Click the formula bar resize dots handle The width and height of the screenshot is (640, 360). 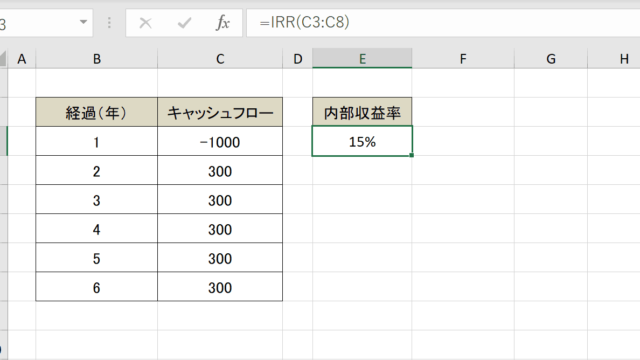(x=109, y=23)
